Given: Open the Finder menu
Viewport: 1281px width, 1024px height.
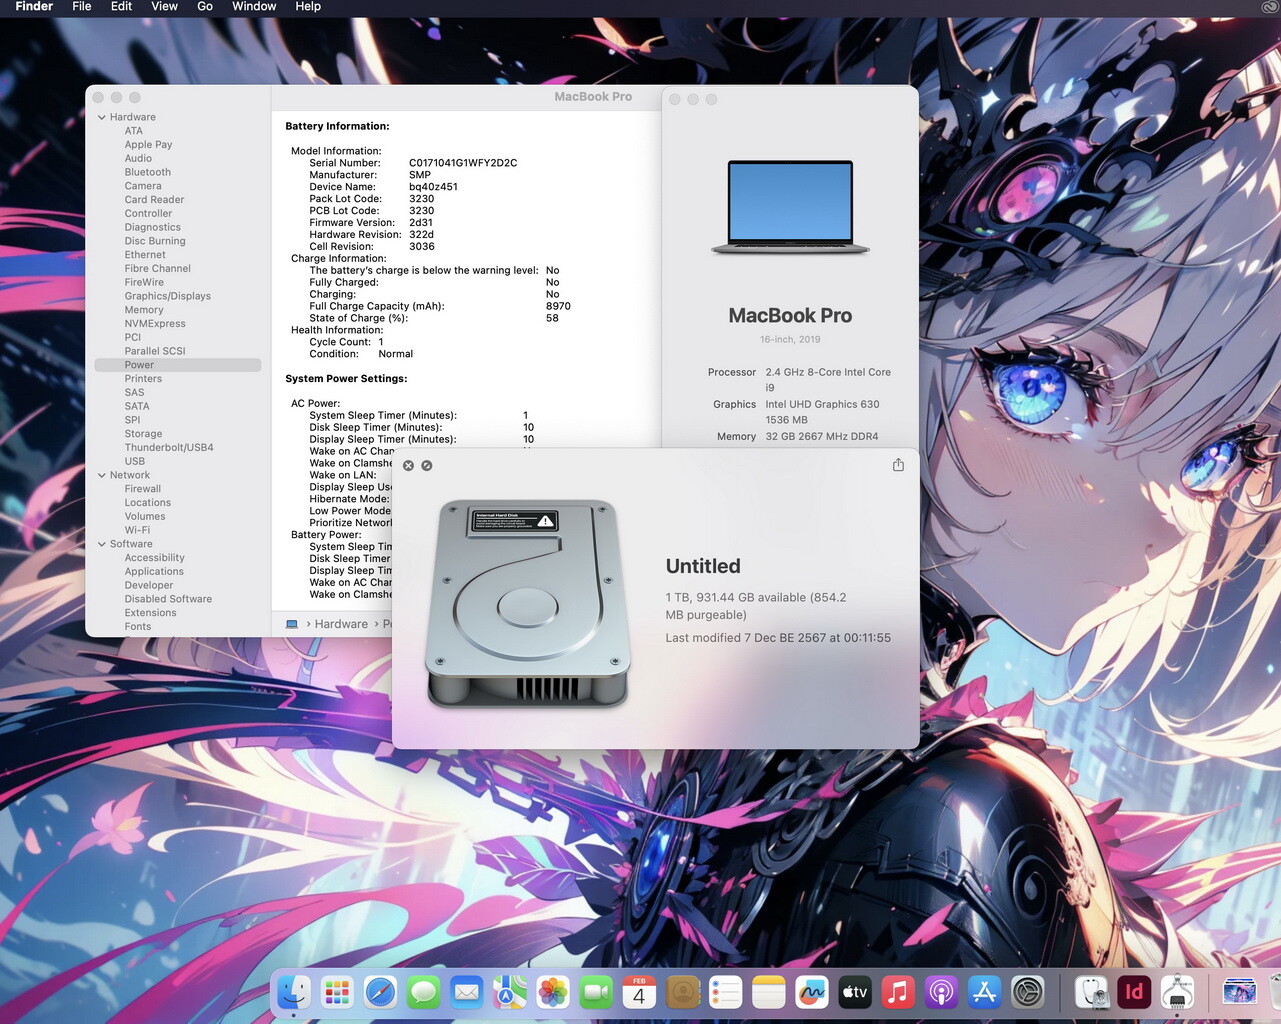Looking at the screenshot, I should [34, 7].
